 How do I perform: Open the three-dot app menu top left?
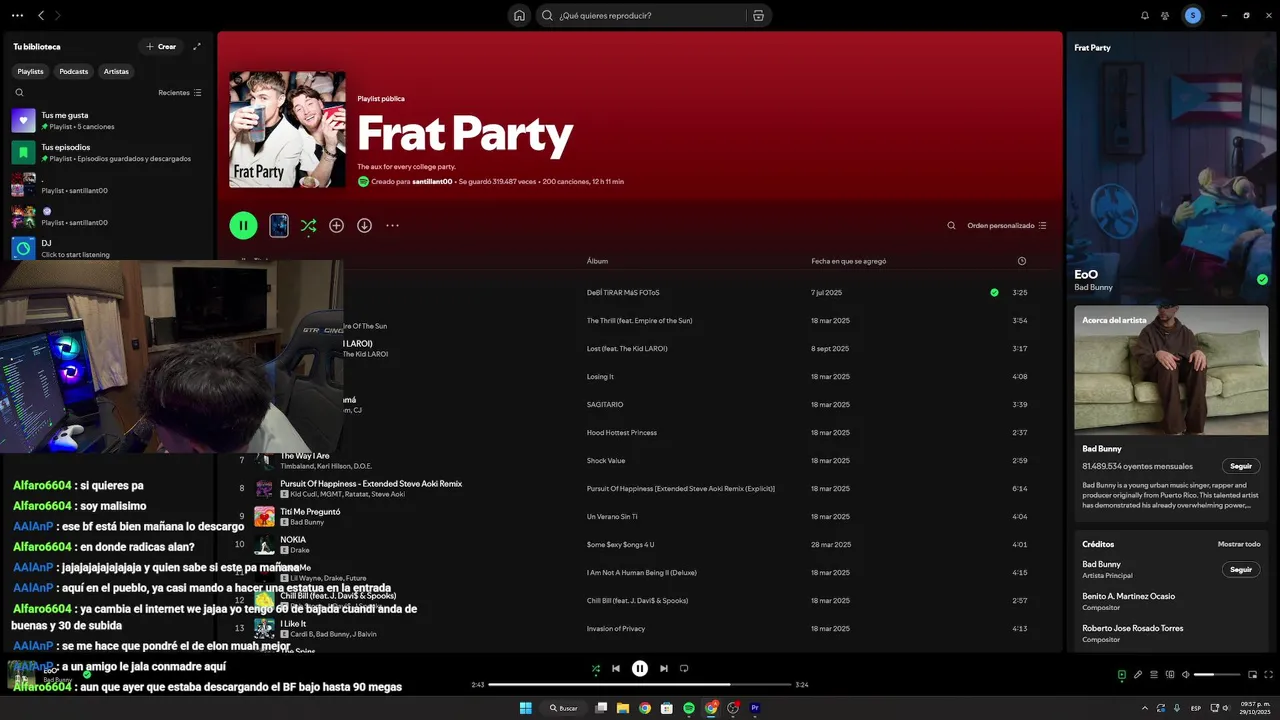coord(17,15)
